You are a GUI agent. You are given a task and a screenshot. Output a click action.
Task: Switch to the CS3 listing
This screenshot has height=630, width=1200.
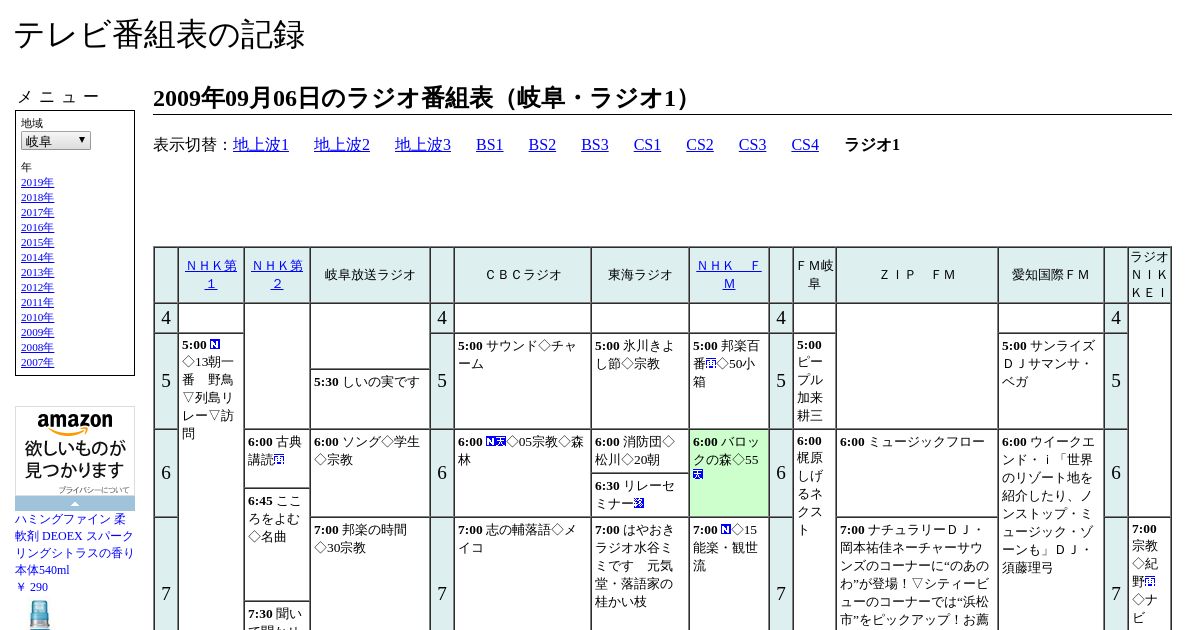(x=752, y=145)
